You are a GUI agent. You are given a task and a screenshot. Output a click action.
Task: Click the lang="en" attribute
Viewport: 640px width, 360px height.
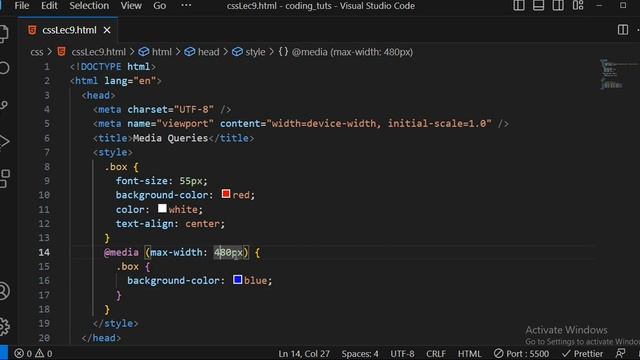click(130, 81)
